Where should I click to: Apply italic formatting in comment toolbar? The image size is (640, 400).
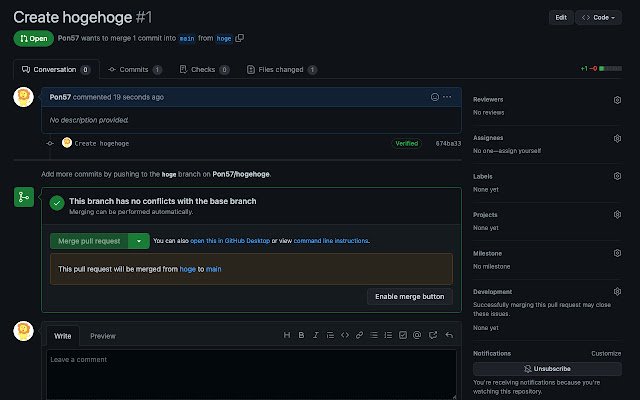point(316,335)
